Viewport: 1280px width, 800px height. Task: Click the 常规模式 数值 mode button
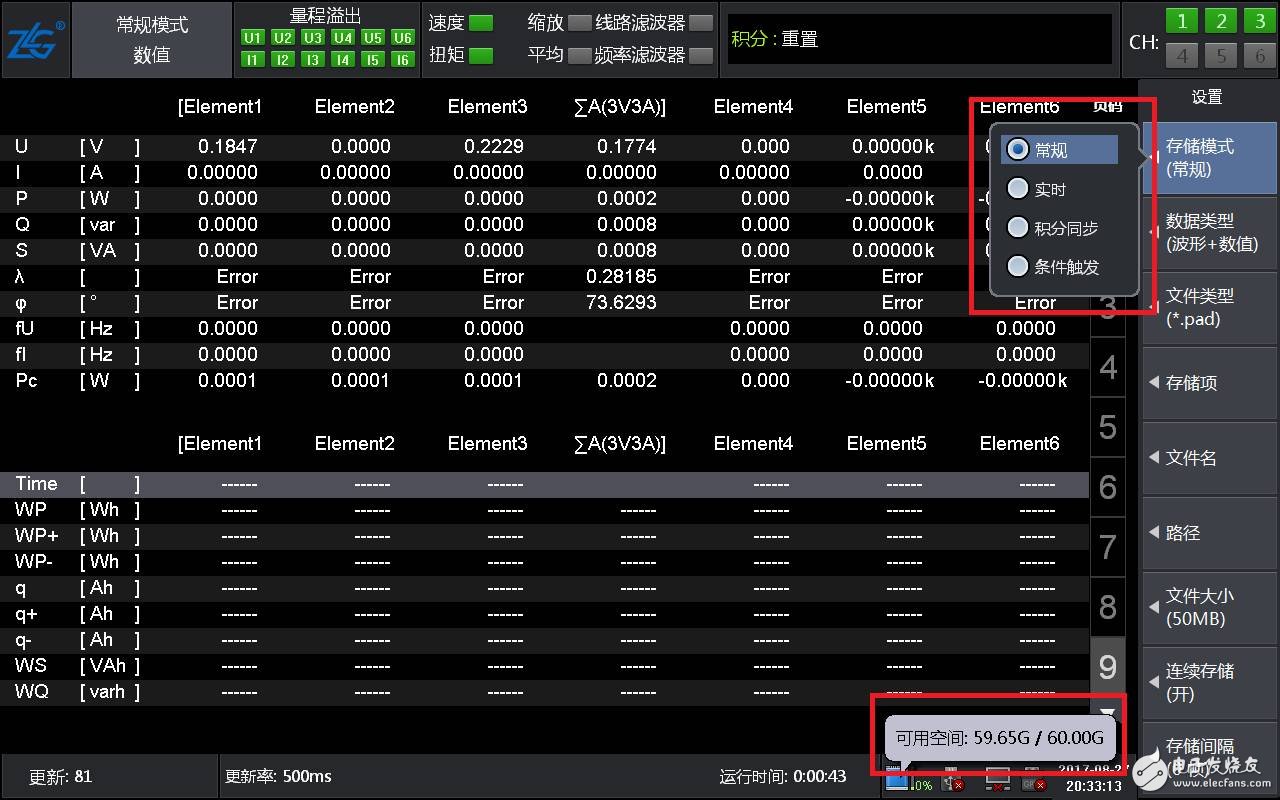[152, 40]
